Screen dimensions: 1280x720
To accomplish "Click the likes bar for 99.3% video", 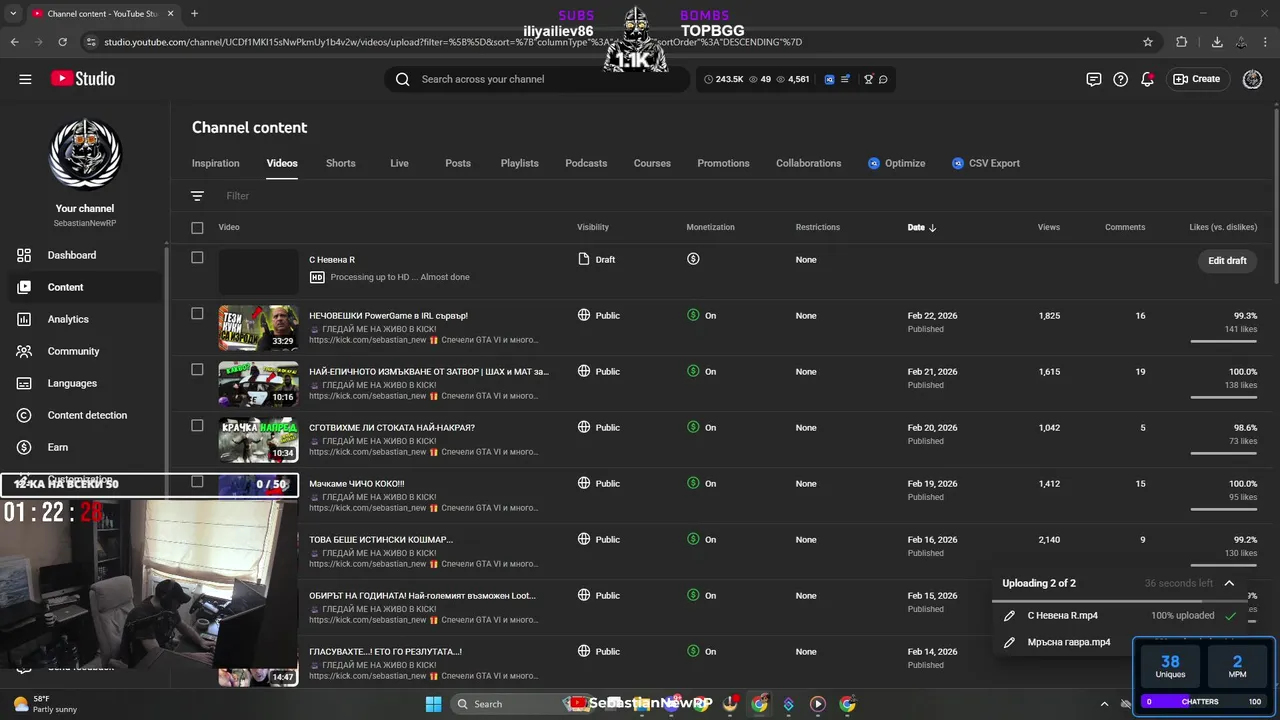I will pyautogui.click(x=1223, y=341).
